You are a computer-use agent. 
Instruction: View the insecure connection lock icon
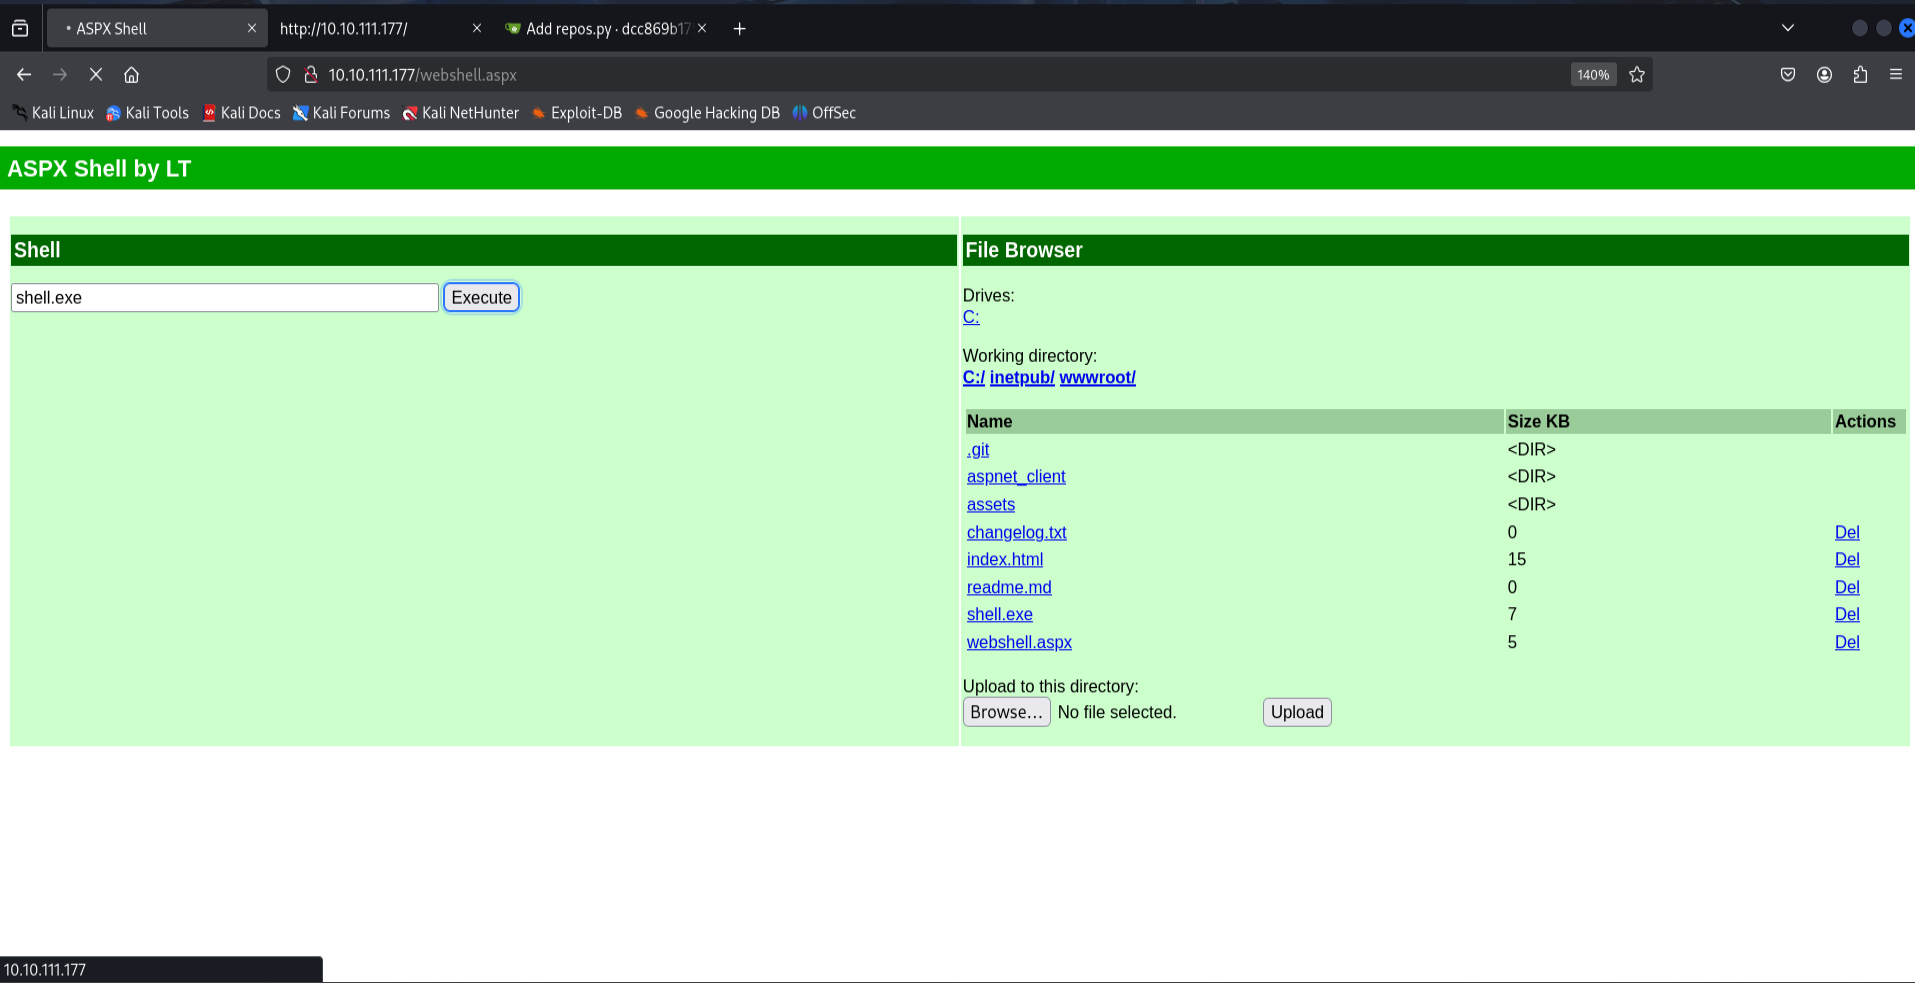click(311, 75)
